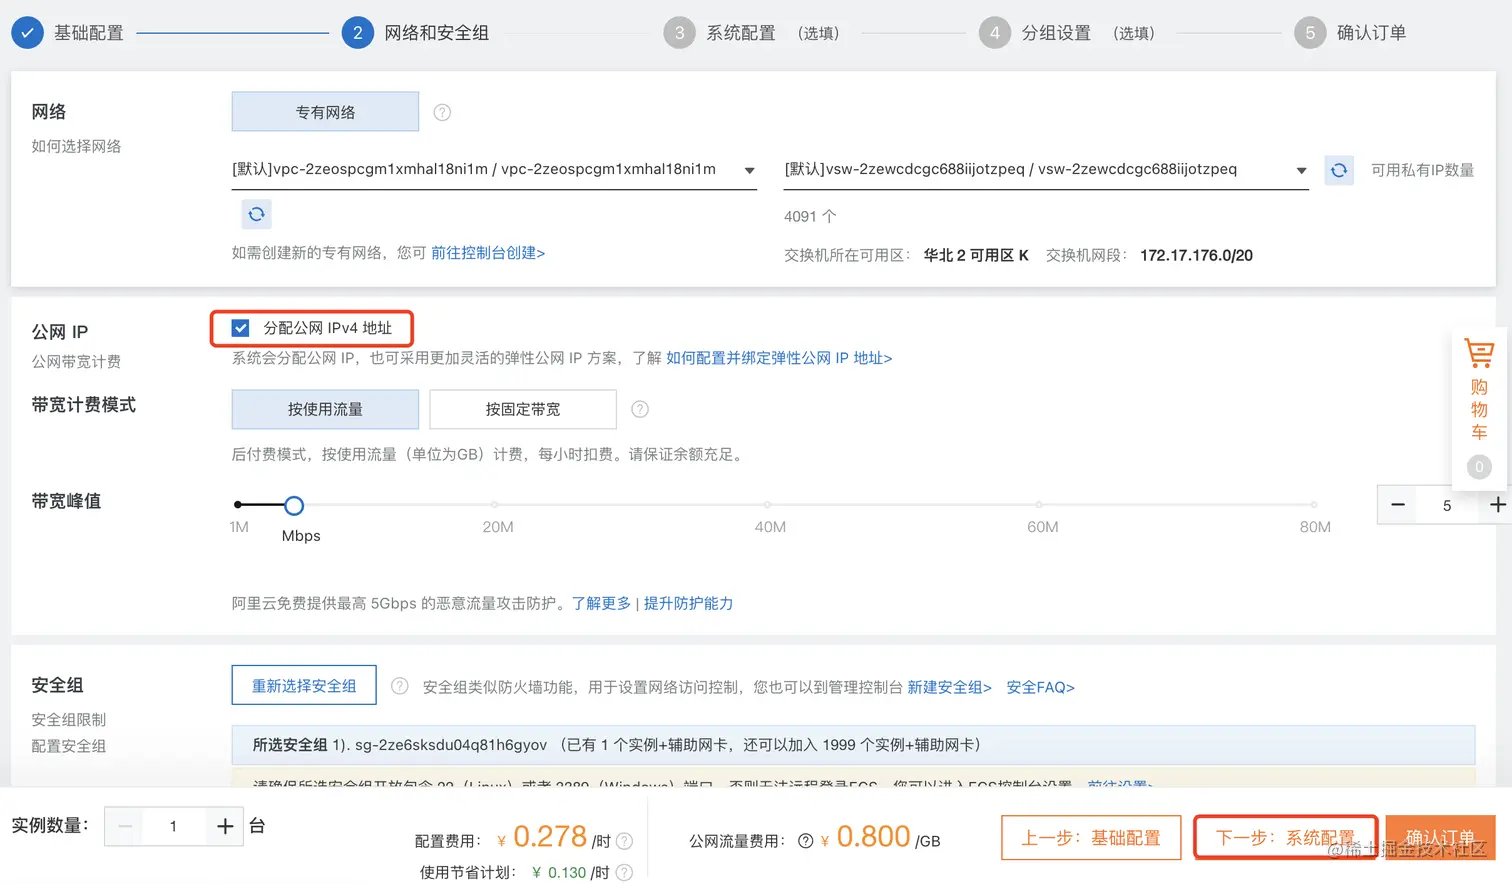This screenshot has height=884, width=1512.
Task: Jump to the 系统配置 step
Action: click(x=741, y=33)
